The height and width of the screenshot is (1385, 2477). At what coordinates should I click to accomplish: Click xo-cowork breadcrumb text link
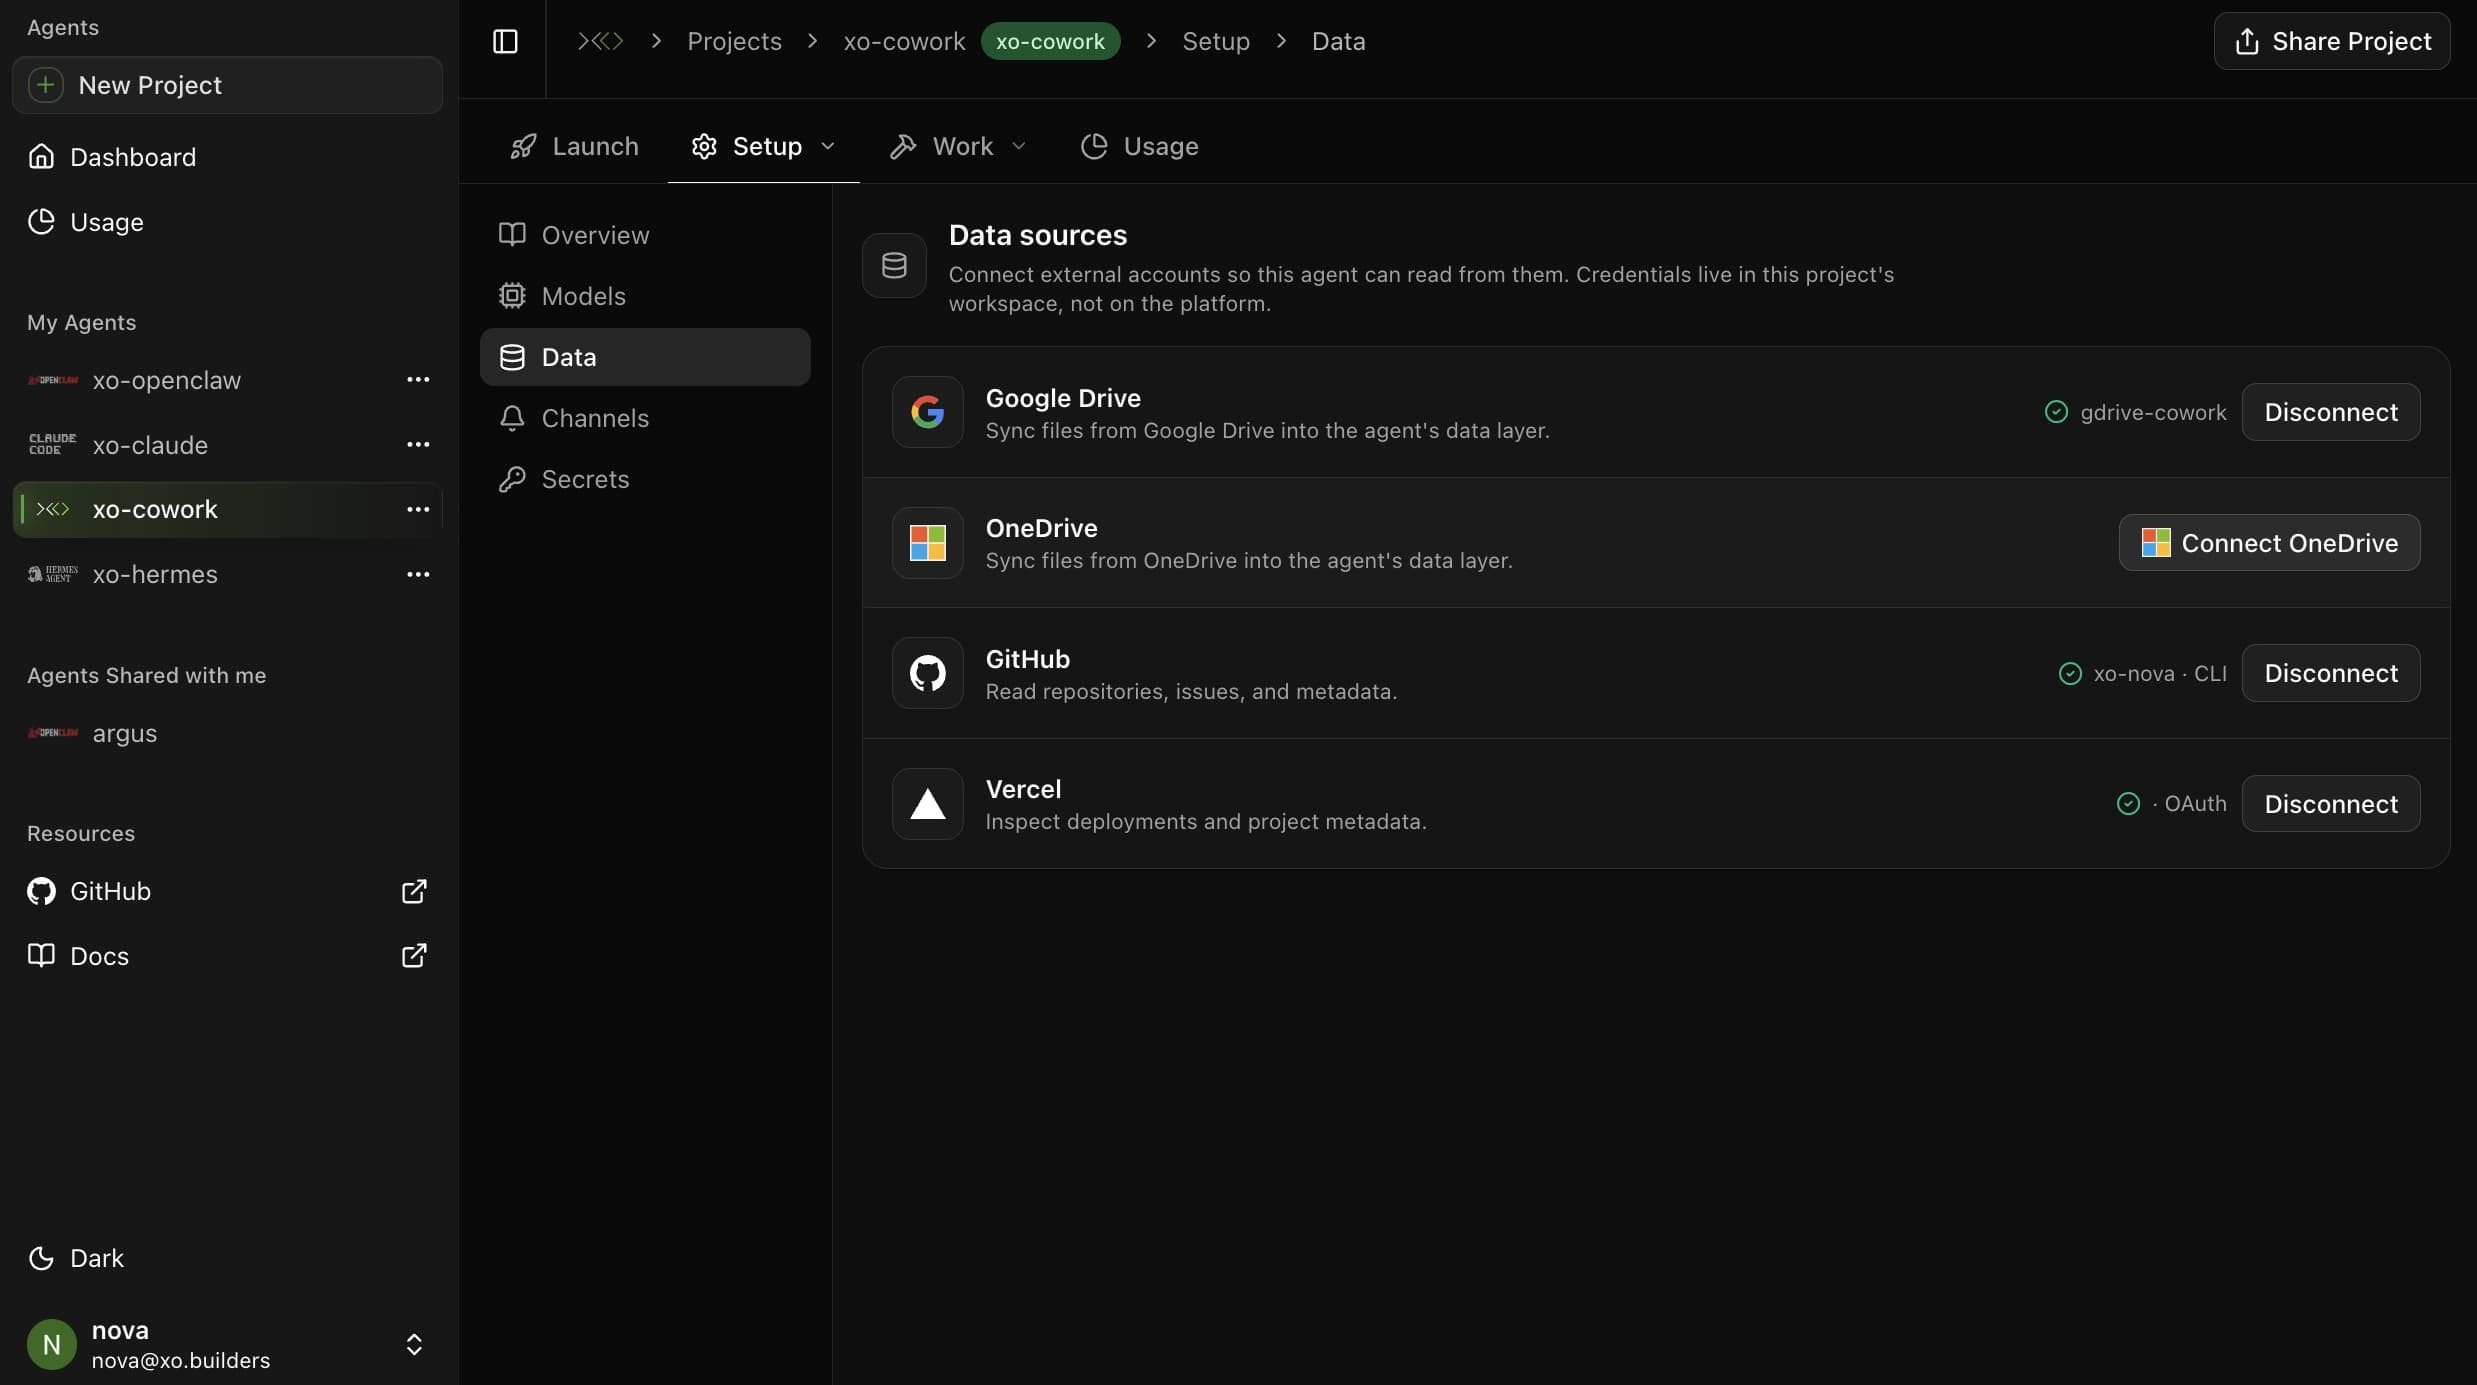coord(904,41)
